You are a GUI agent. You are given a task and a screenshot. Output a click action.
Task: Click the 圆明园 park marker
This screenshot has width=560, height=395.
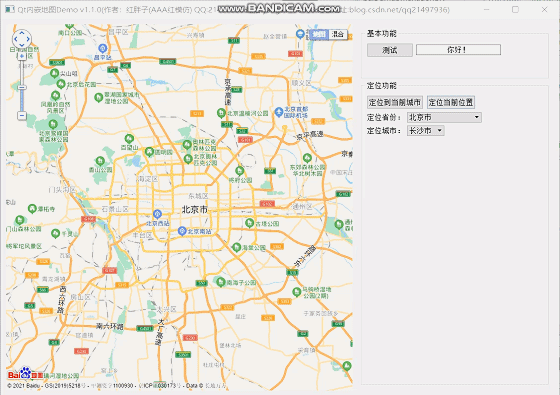pyautogui.click(x=149, y=152)
